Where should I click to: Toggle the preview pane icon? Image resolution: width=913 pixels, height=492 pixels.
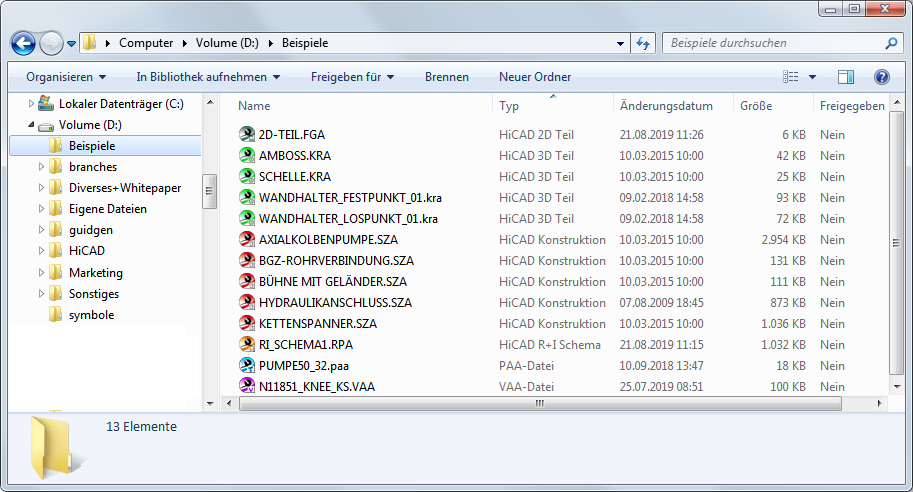click(846, 77)
